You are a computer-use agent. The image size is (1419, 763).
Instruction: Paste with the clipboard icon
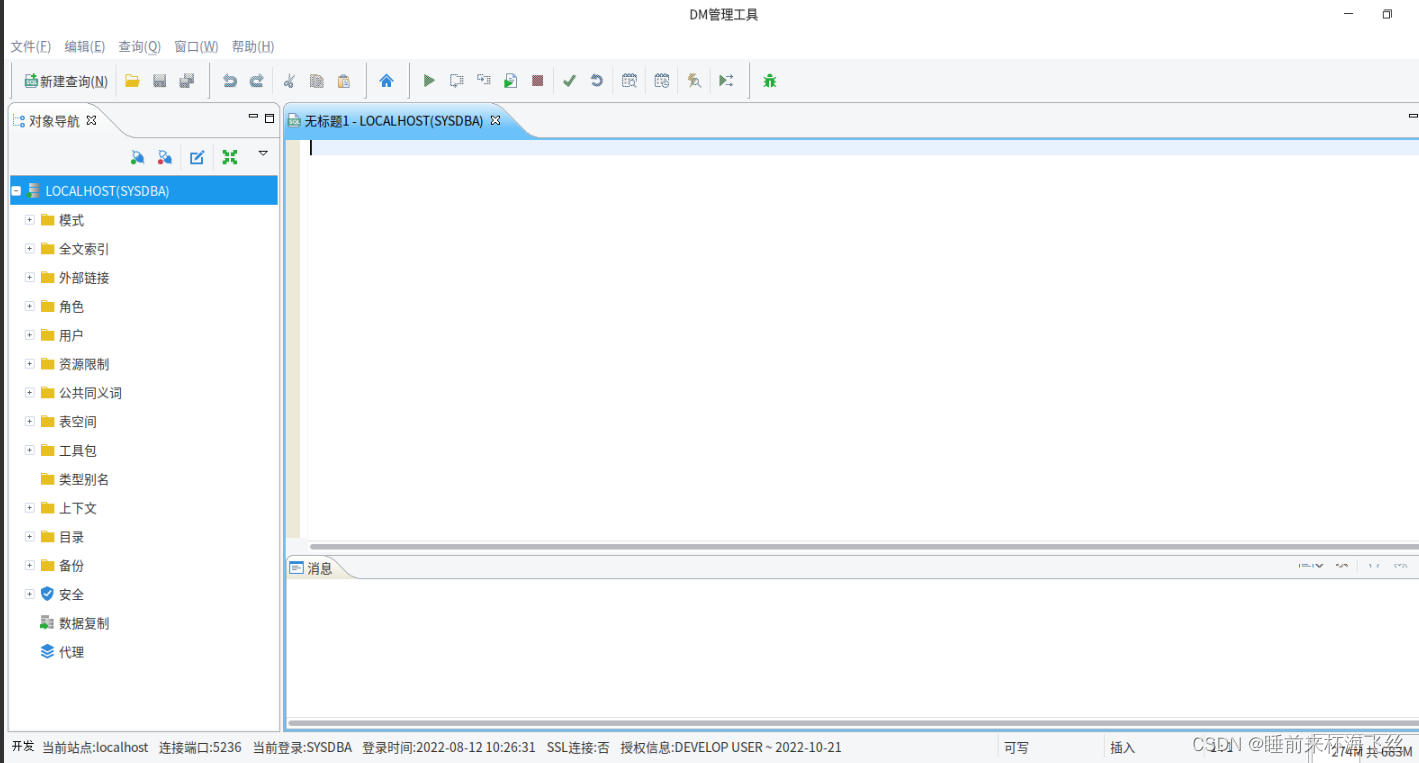point(344,81)
